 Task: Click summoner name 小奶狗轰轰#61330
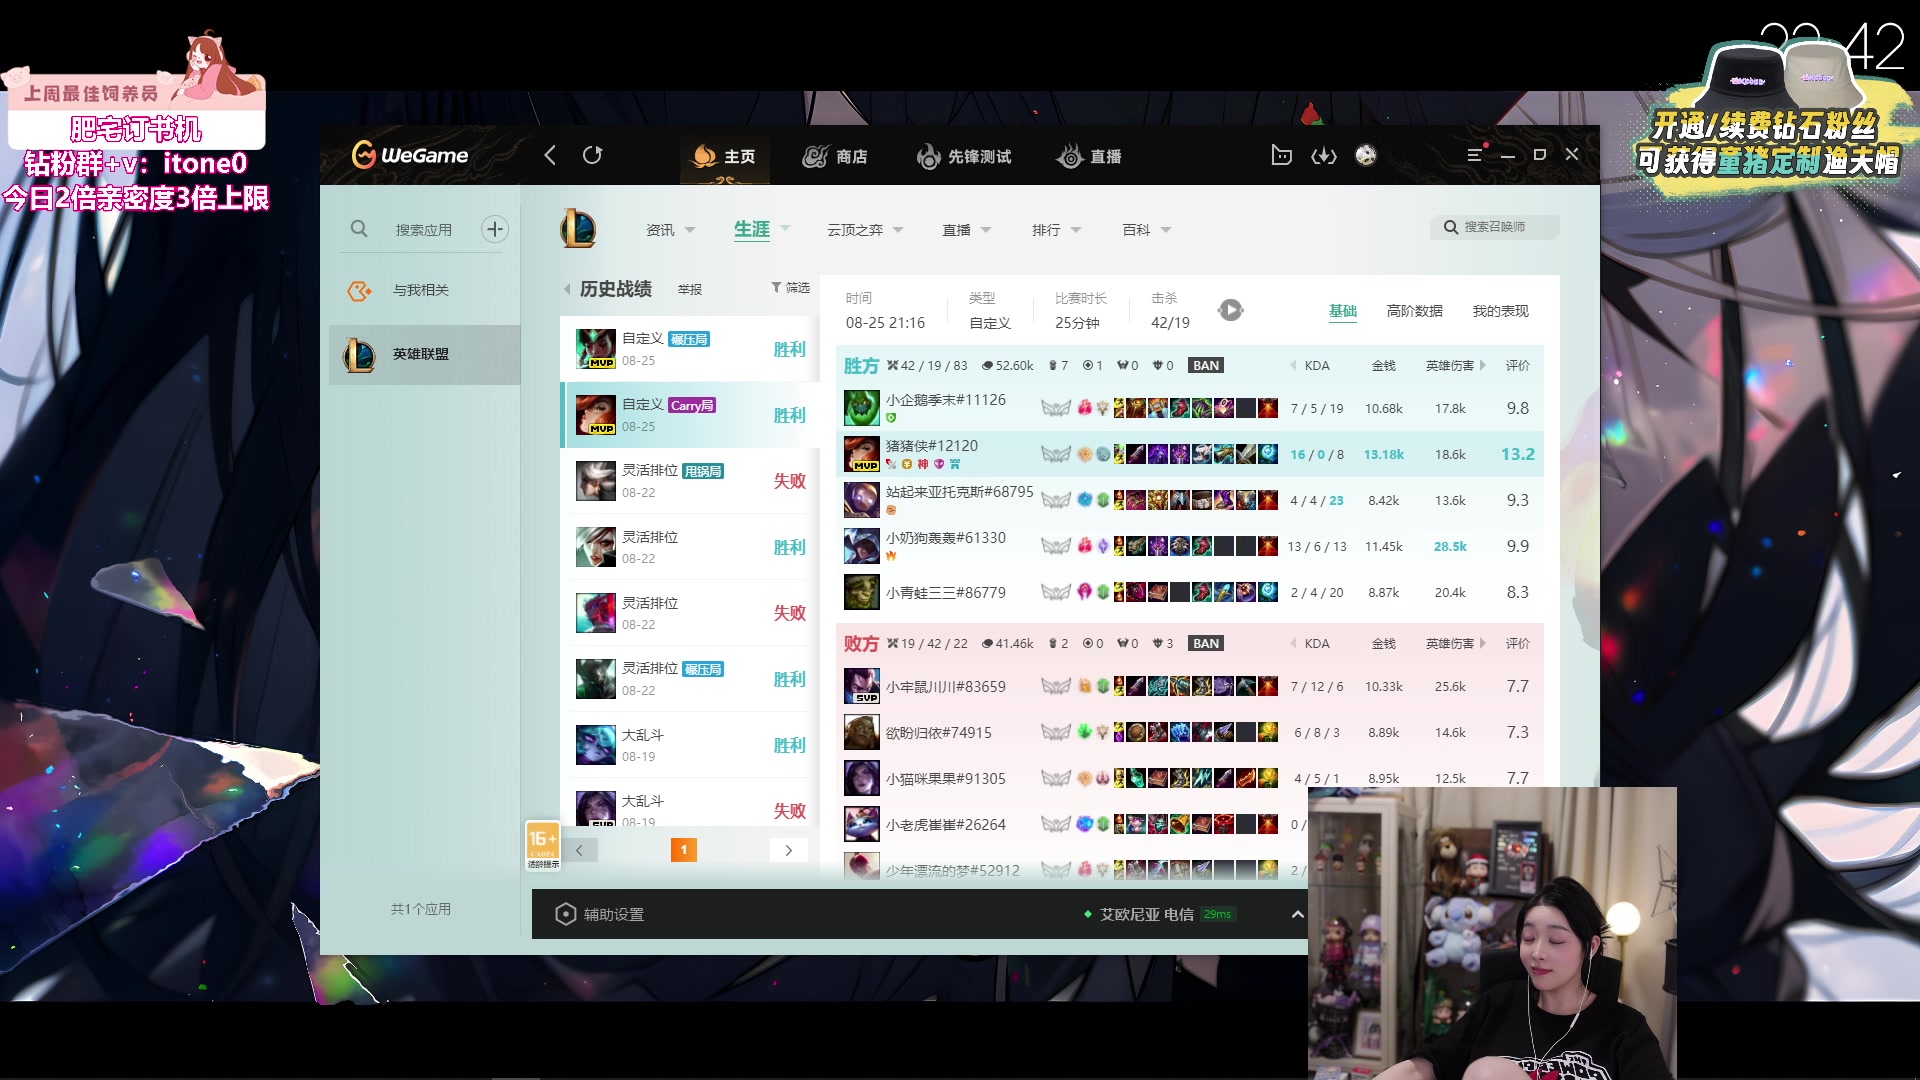[945, 538]
